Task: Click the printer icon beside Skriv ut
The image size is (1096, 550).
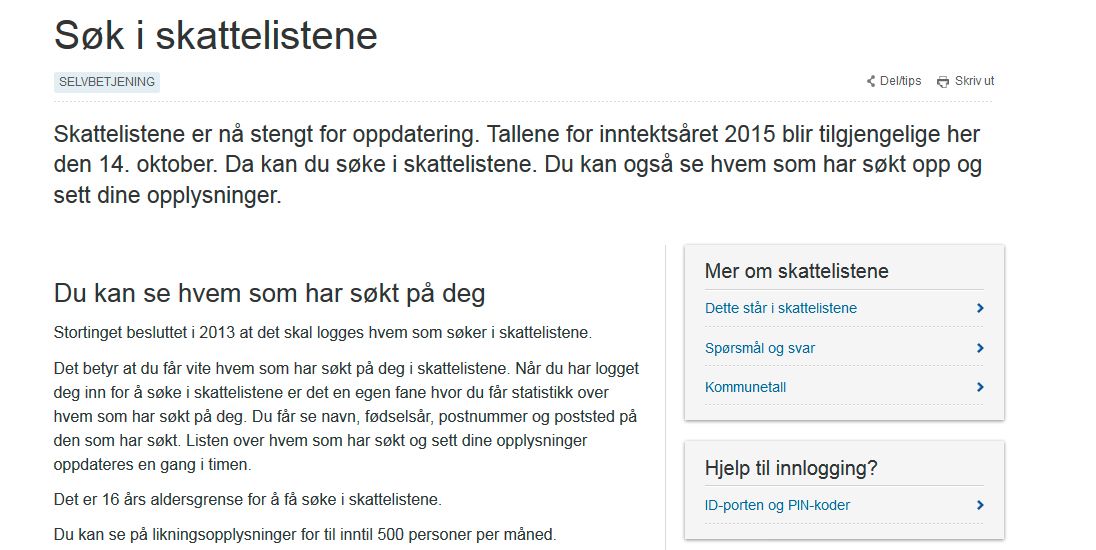Action: click(944, 82)
